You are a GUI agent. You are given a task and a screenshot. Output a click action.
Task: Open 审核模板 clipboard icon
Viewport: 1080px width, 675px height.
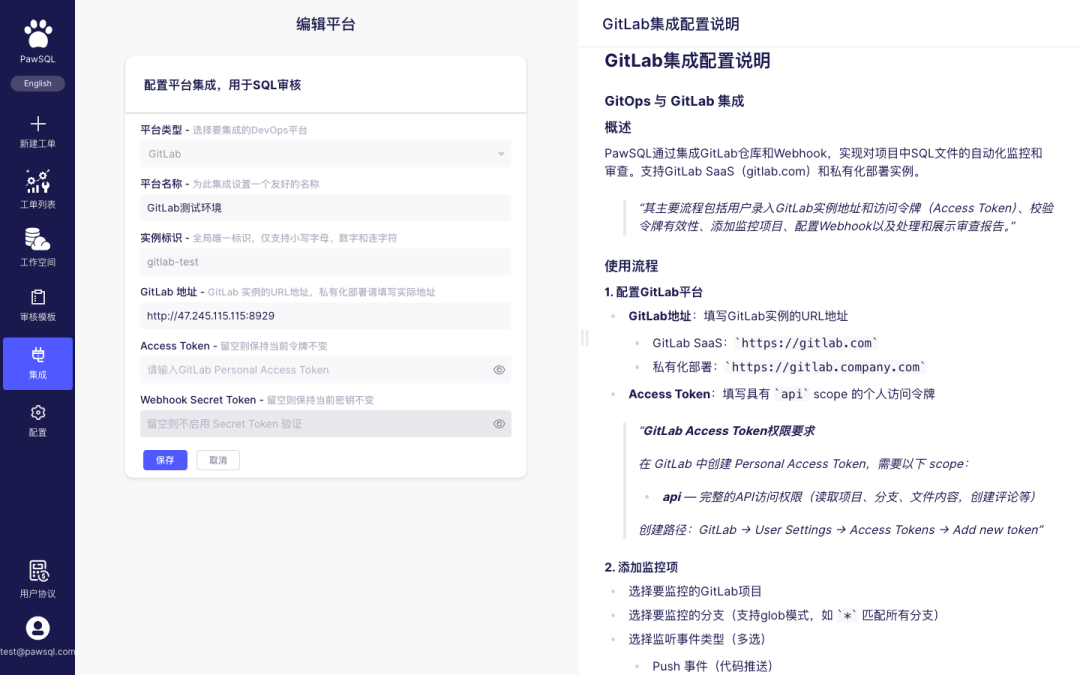(38, 297)
